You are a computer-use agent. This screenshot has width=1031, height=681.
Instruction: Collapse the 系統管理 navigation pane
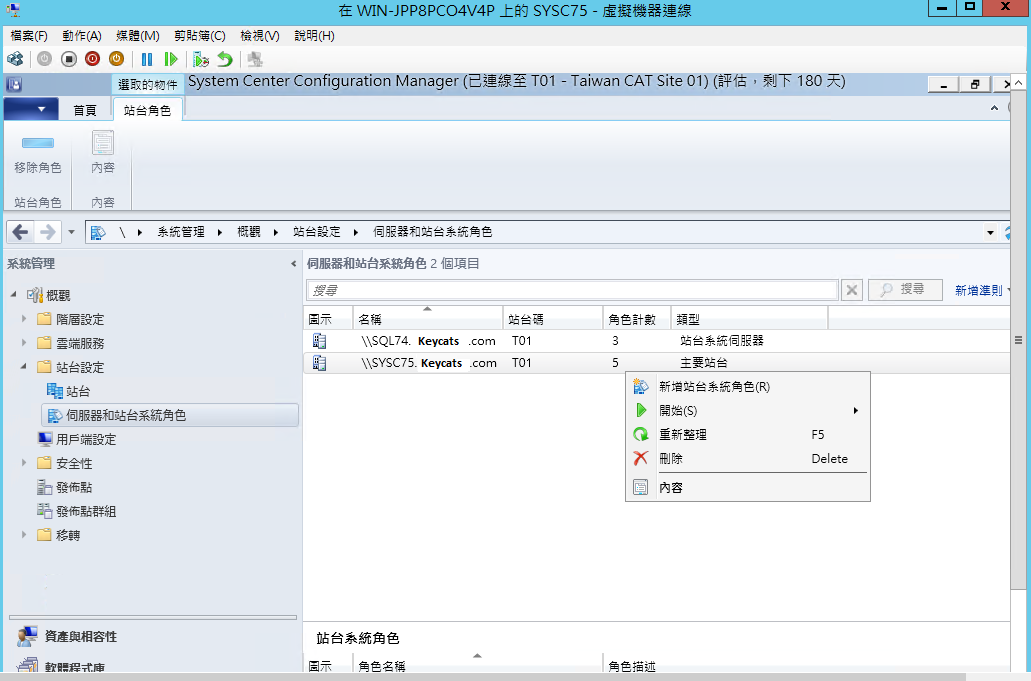coord(293,264)
